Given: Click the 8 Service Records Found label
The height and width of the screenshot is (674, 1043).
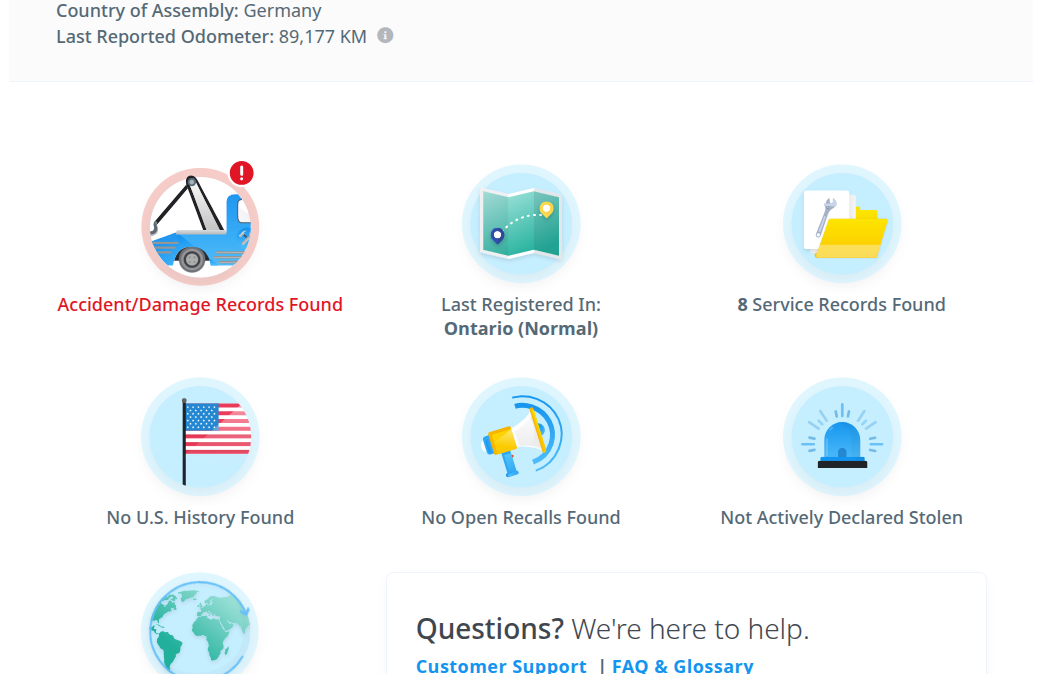Looking at the screenshot, I should coord(841,305).
